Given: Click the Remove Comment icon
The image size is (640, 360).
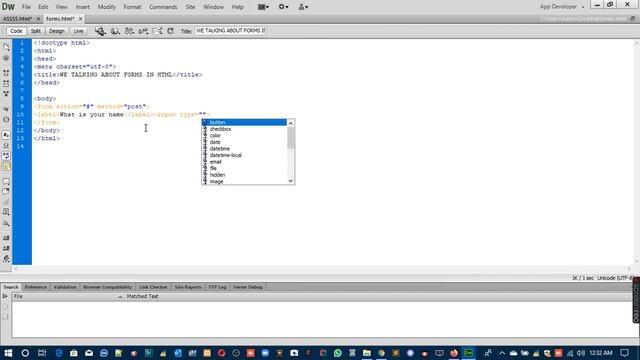Looking at the screenshot, I should tap(6, 191).
